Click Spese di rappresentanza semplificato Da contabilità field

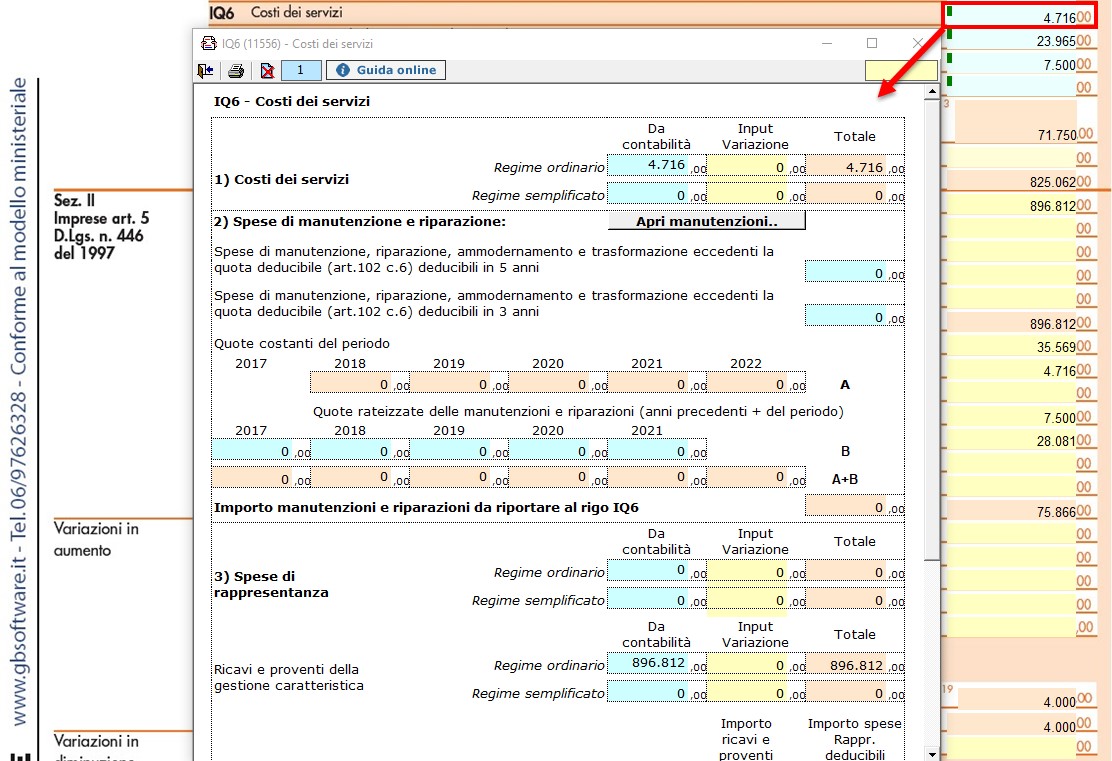pos(657,599)
